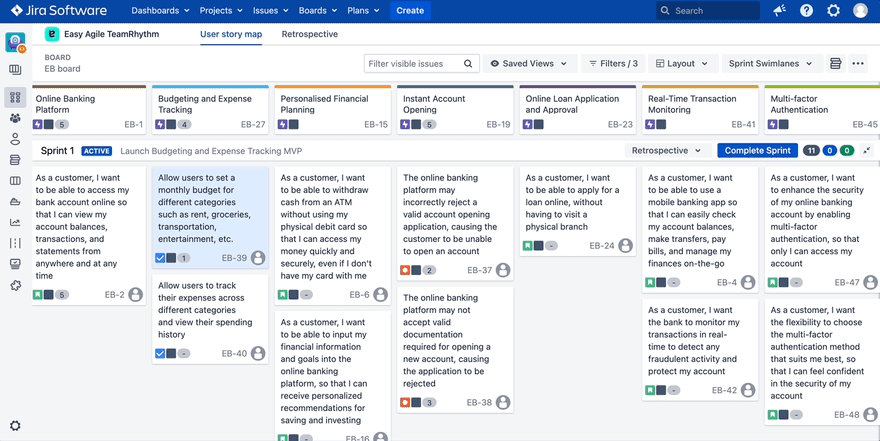
Task: Focus the top Search field
Action: tap(710, 11)
